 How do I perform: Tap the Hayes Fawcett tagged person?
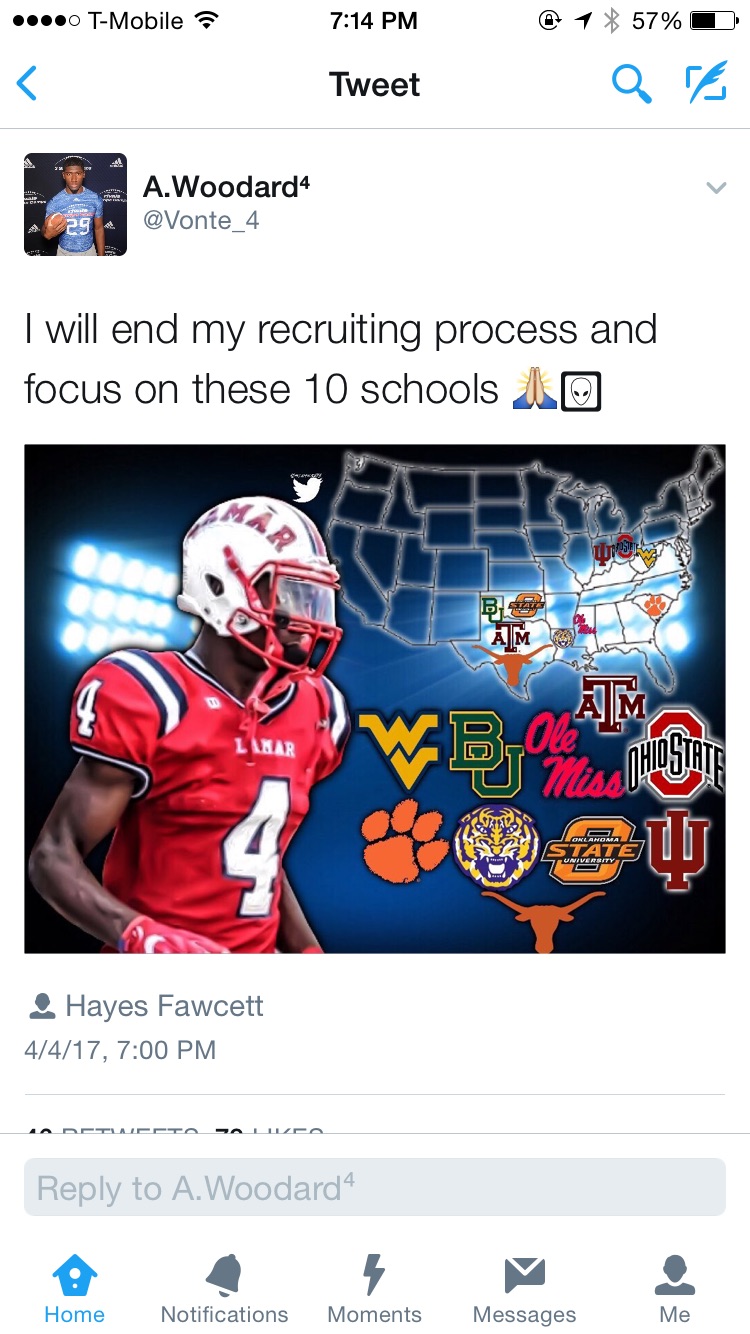click(164, 1005)
